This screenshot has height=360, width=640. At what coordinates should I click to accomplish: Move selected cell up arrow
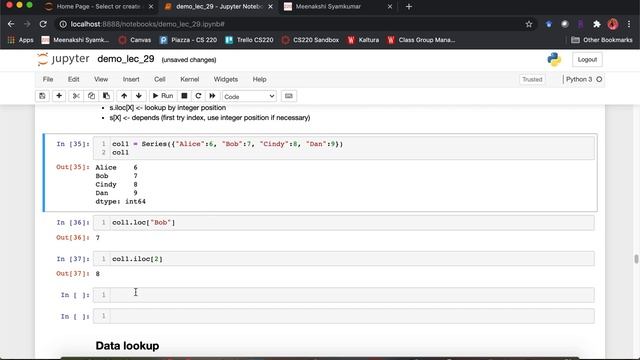(x=124, y=96)
